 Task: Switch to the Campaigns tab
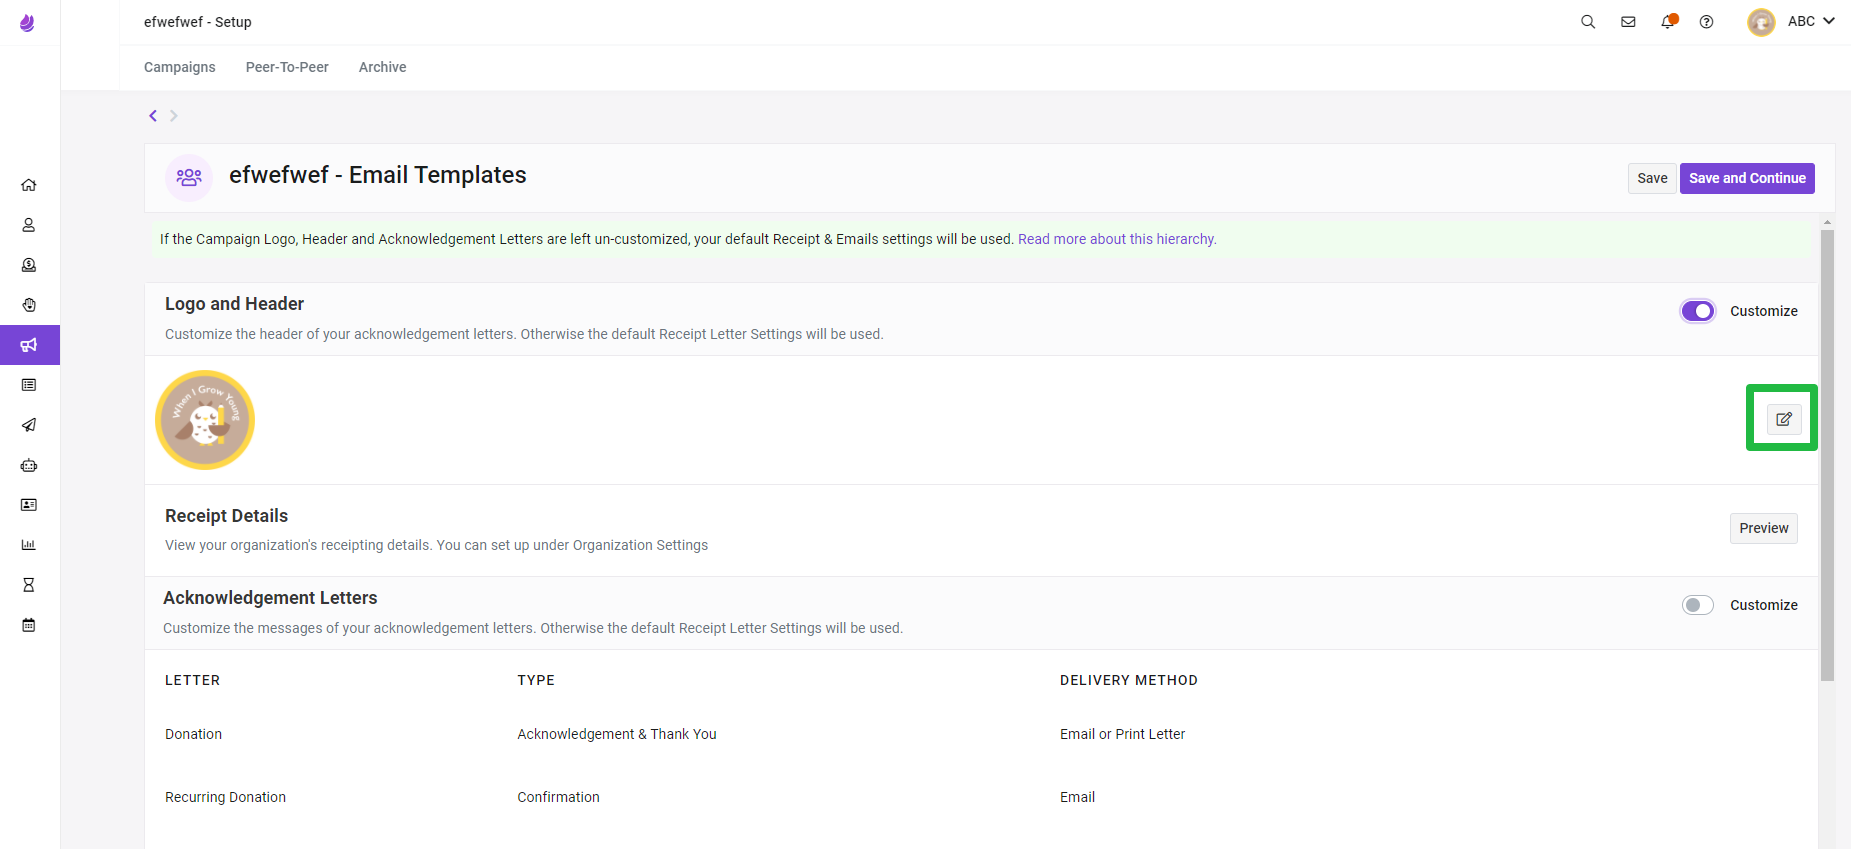[180, 67]
